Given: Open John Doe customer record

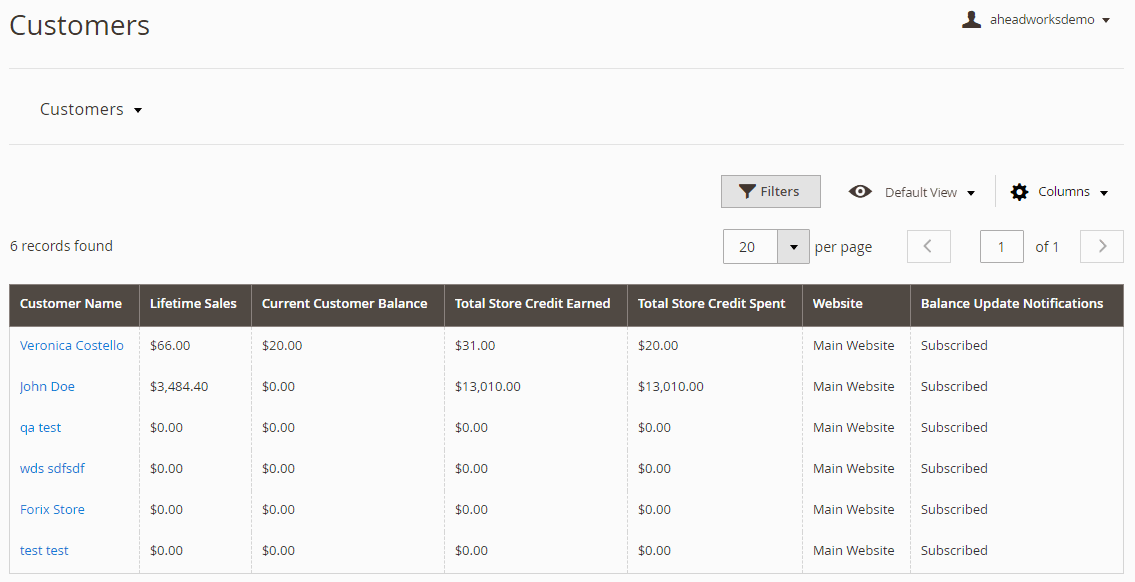Looking at the screenshot, I should pyautogui.click(x=47, y=387).
